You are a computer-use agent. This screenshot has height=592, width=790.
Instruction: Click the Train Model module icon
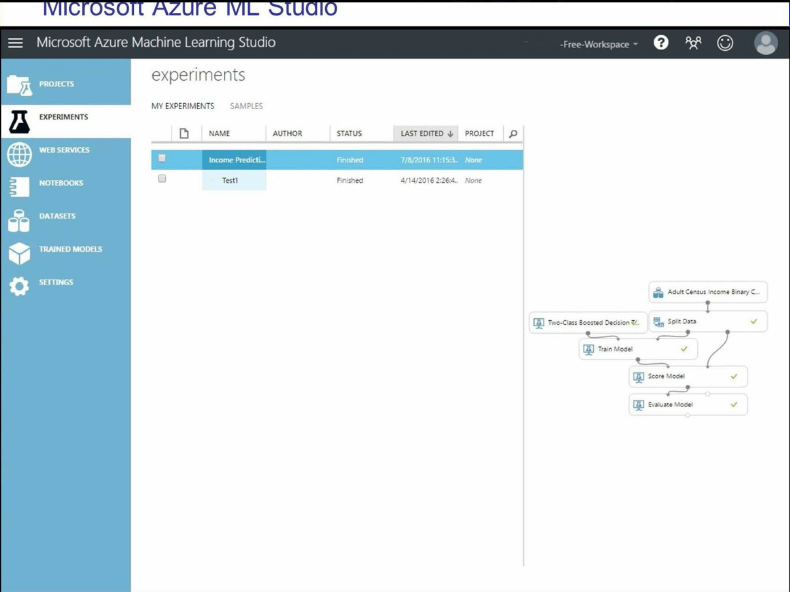[x=588, y=349]
